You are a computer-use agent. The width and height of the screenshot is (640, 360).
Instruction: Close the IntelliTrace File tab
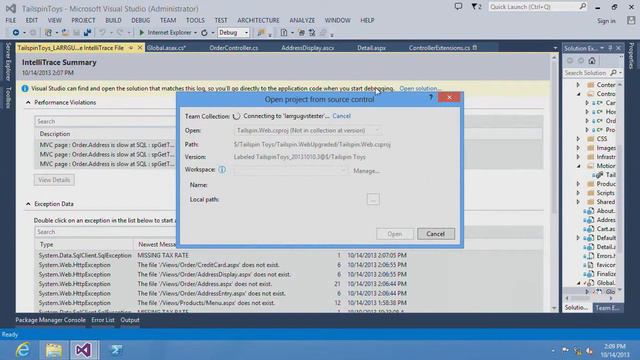[140, 48]
